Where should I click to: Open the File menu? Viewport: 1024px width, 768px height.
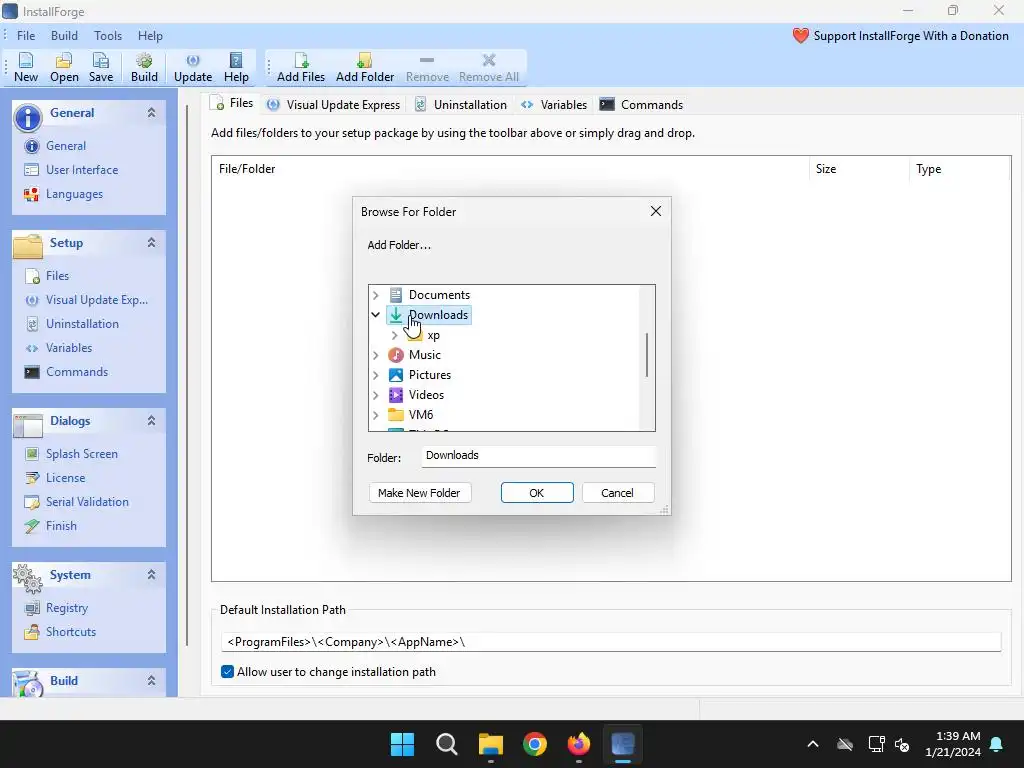[26, 36]
